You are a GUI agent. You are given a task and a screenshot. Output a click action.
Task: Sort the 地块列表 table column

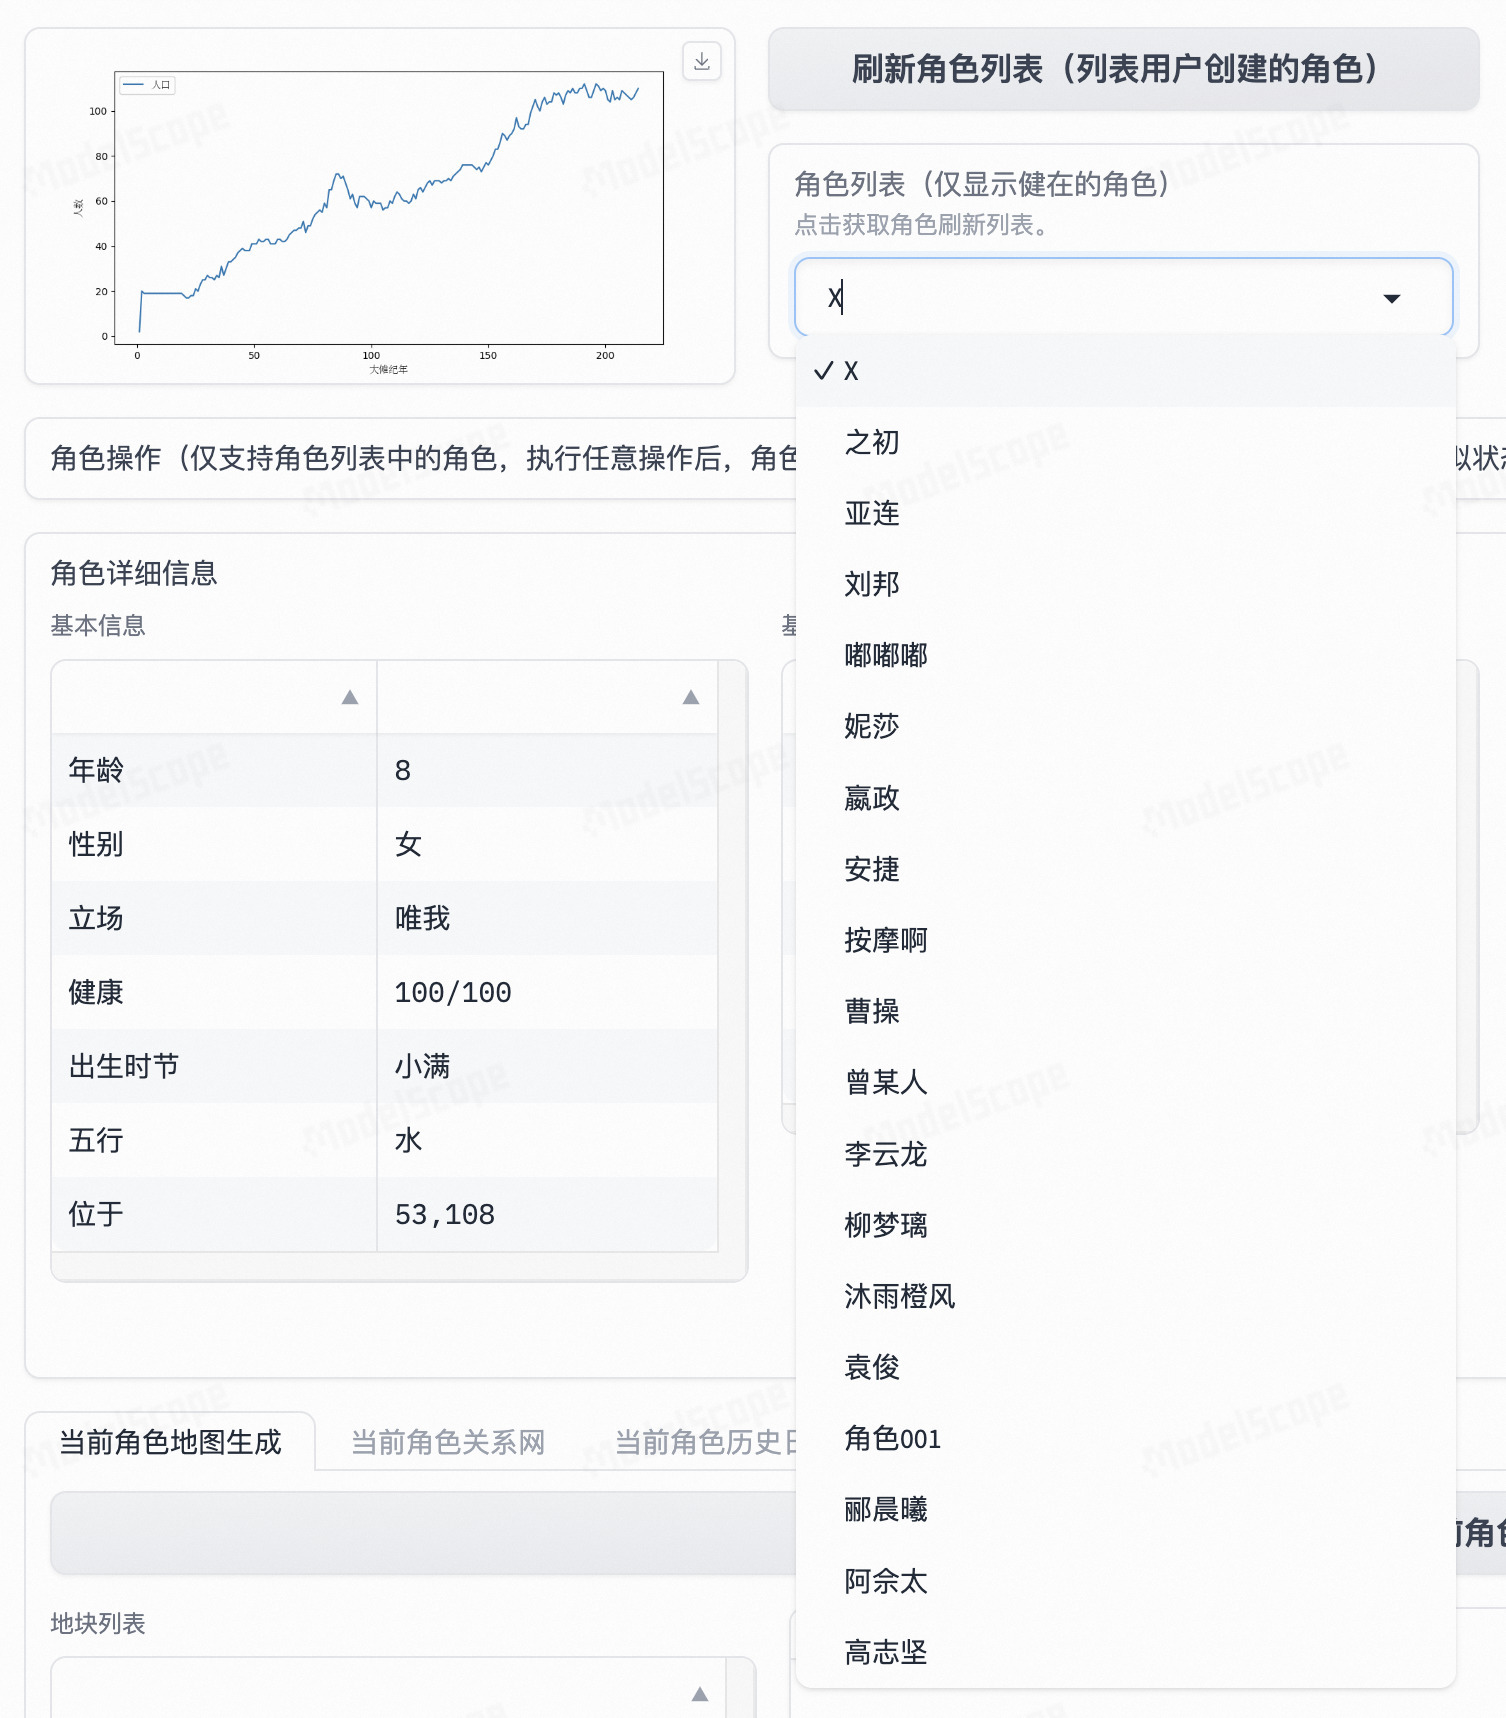click(700, 1694)
